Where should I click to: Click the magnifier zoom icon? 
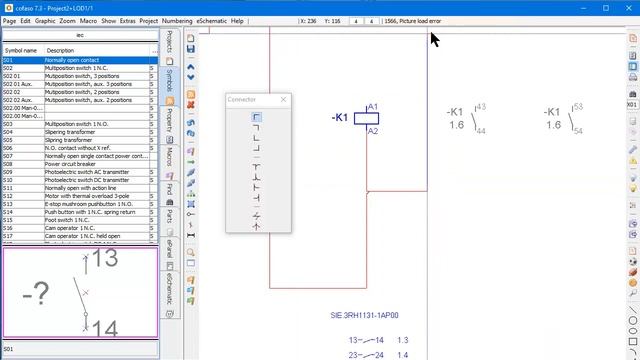coord(191,252)
